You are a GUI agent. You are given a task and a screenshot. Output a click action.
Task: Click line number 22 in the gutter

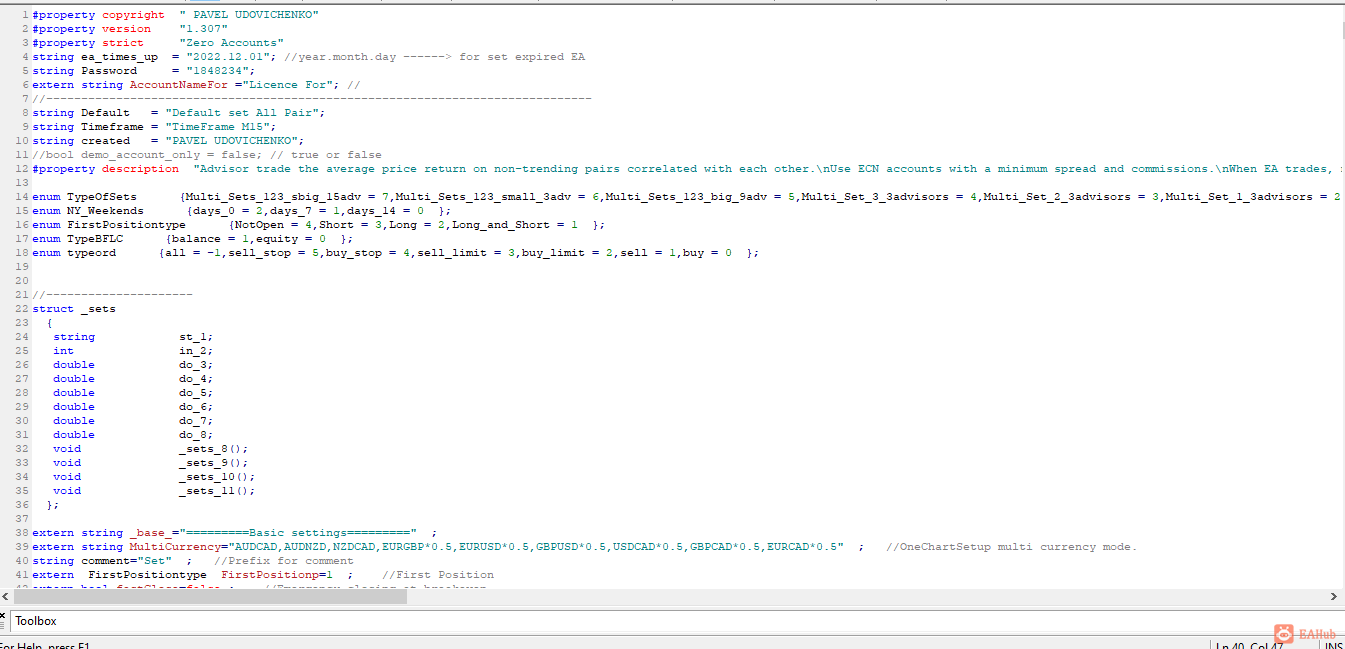[x=22, y=309]
